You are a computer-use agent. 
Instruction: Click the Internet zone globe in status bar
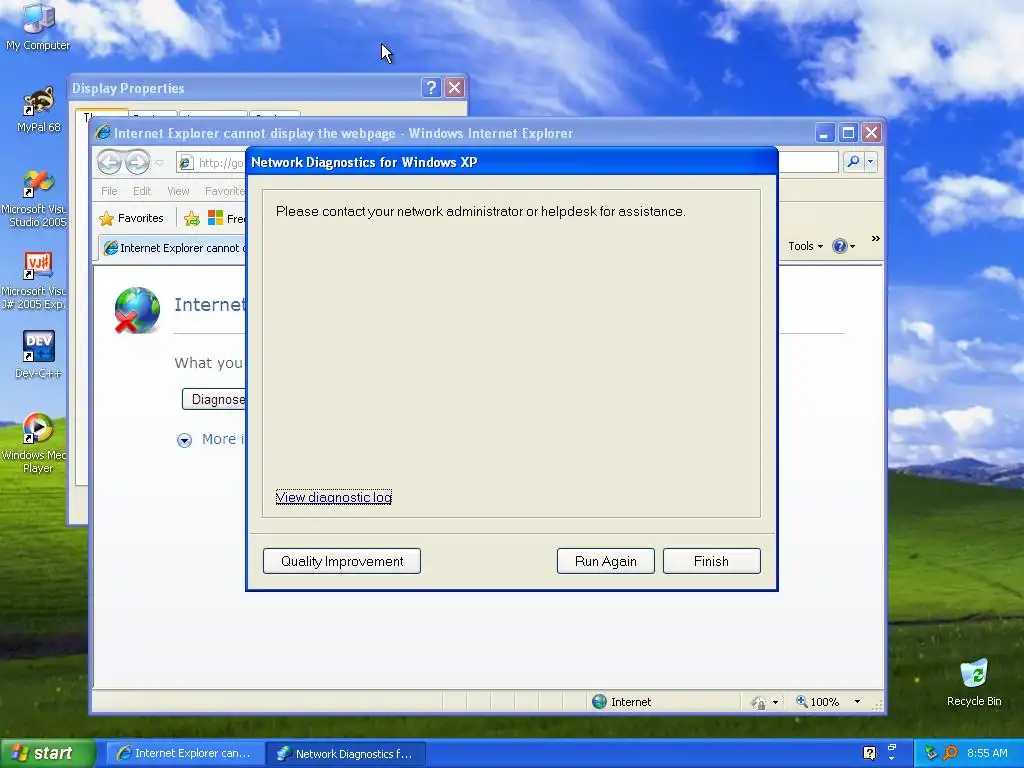600,701
